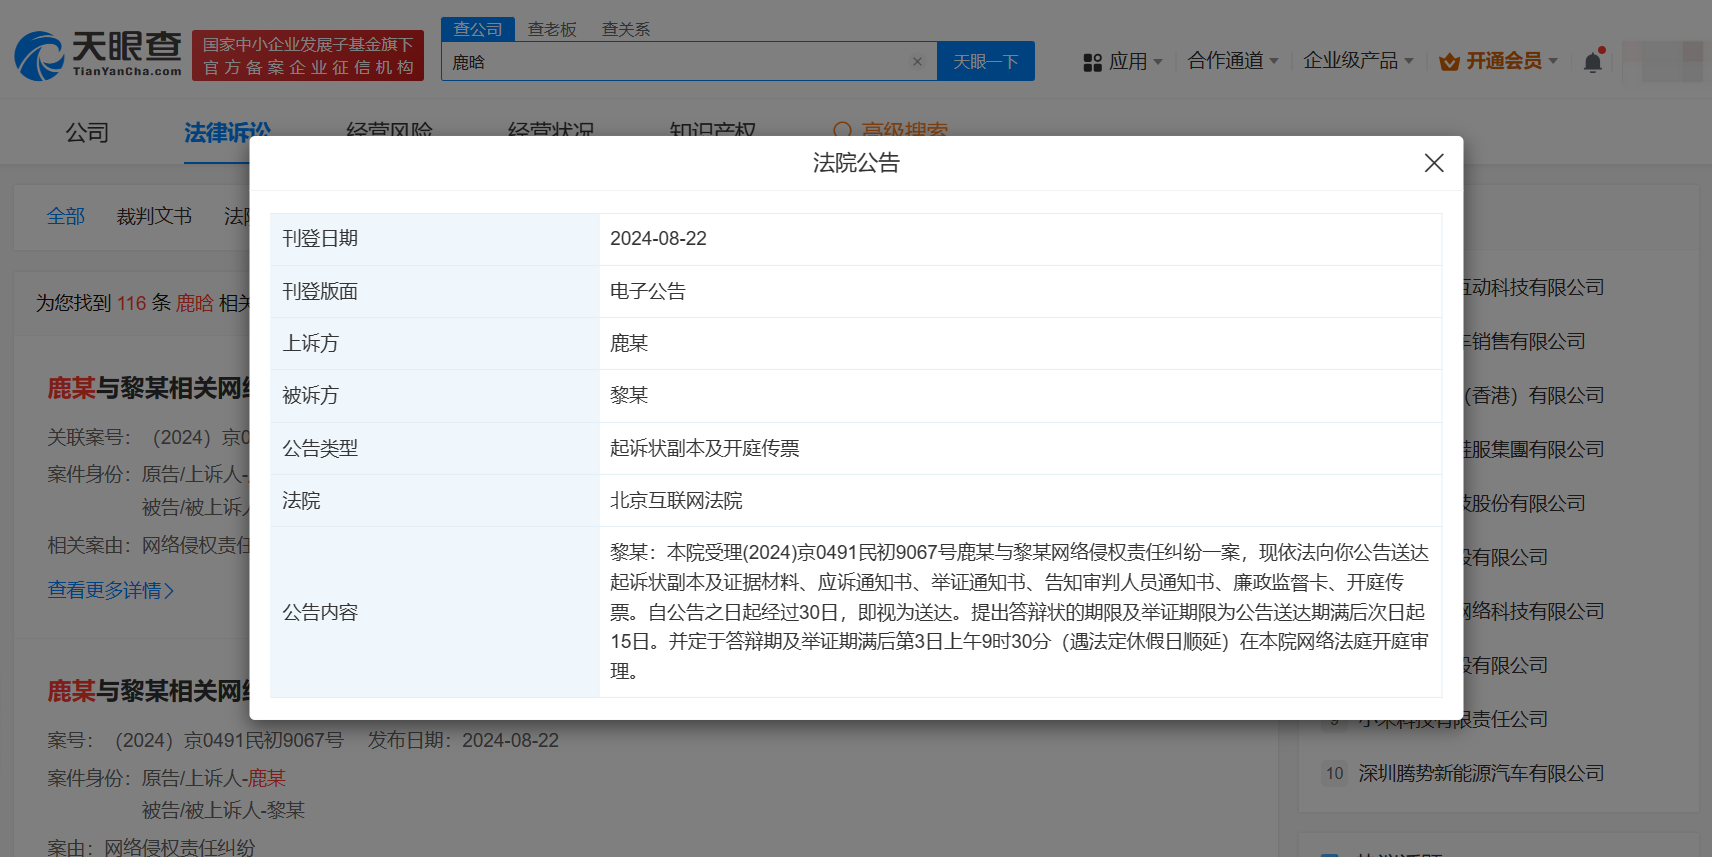This screenshot has width=1712, height=857.
Task: Select the 查公司 tab
Action: tap(478, 29)
